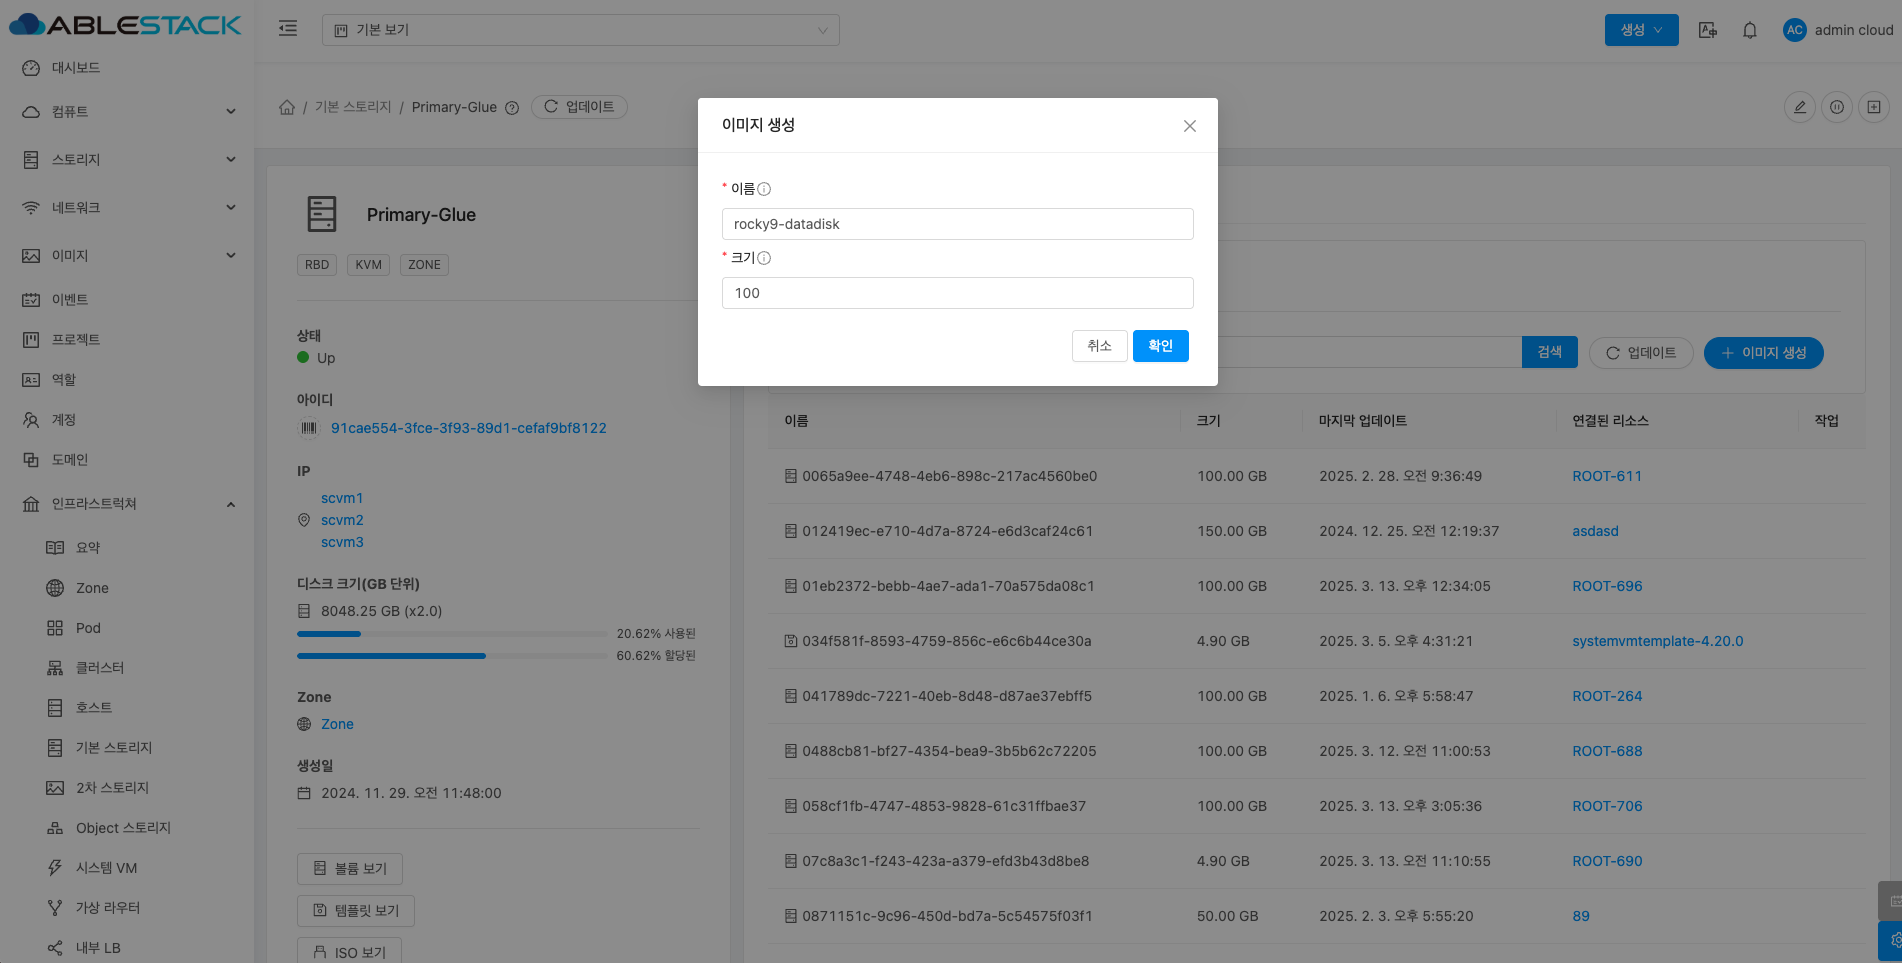This screenshot has height=963, width=1902.
Task: Click the 크기 size input field
Action: (x=957, y=293)
